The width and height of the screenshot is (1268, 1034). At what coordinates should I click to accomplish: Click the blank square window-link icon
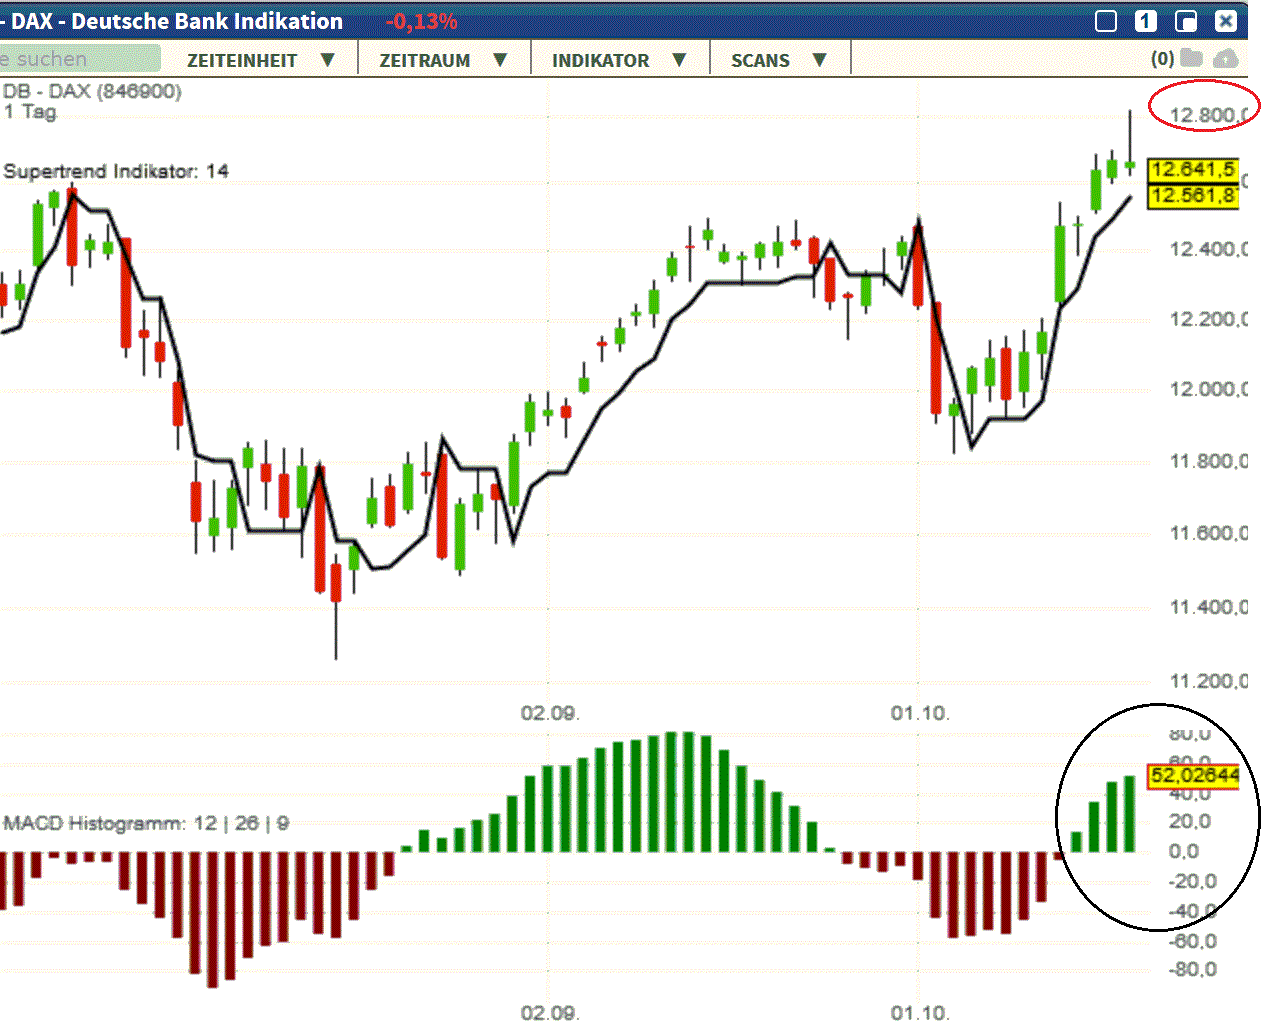point(1106,21)
